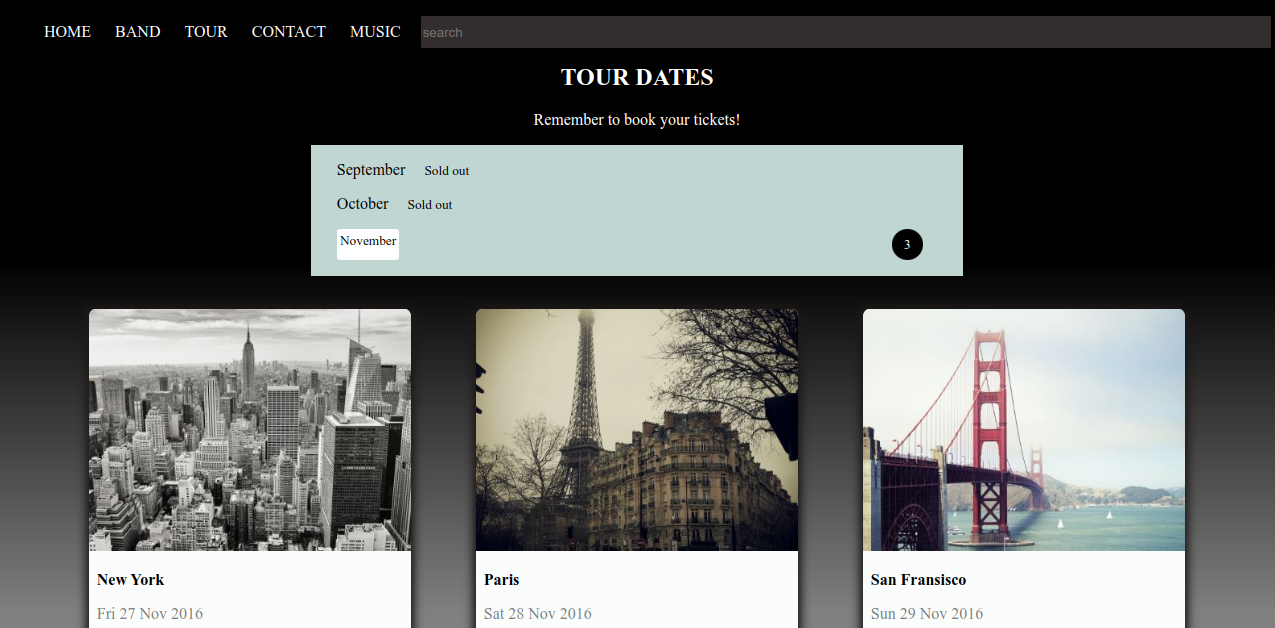Open the Paris Eiffel Tower thumbnail
Viewport: 1275px width, 628px height.
pos(636,429)
